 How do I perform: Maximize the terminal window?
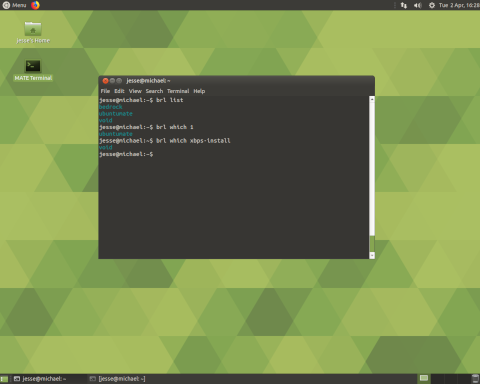[x=119, y=81]
